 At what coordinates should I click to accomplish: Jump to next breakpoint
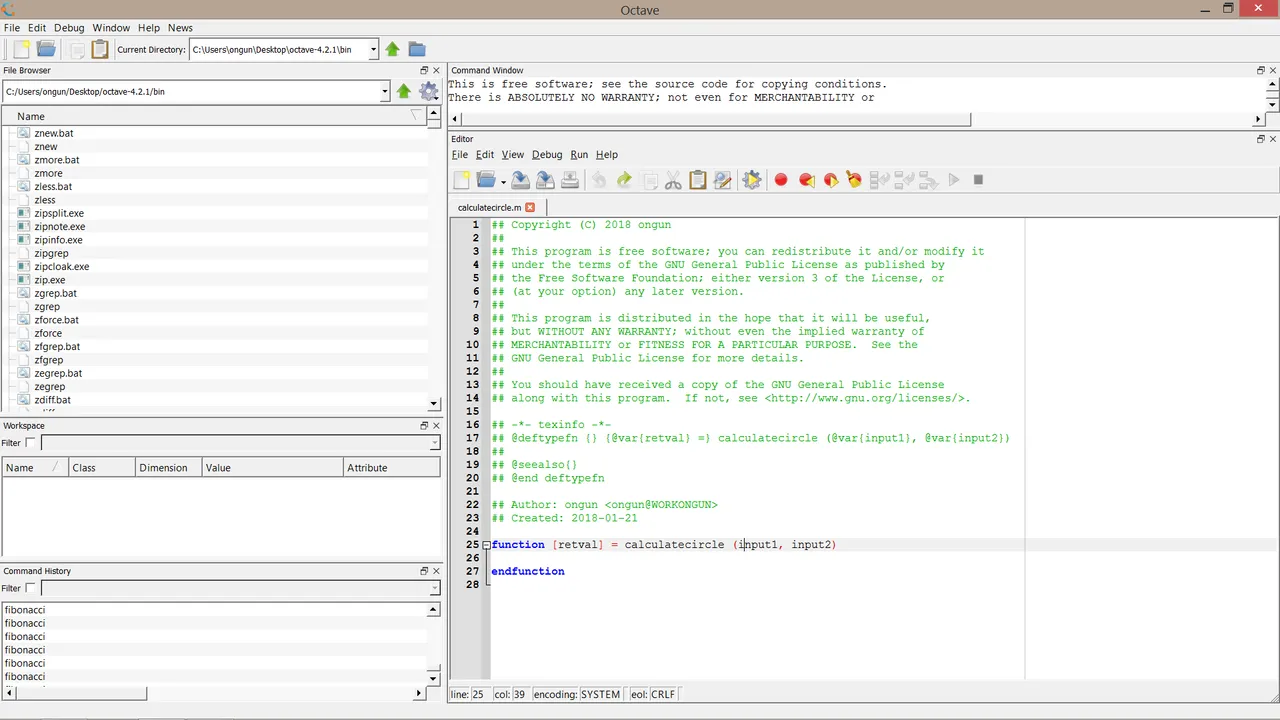830,180
